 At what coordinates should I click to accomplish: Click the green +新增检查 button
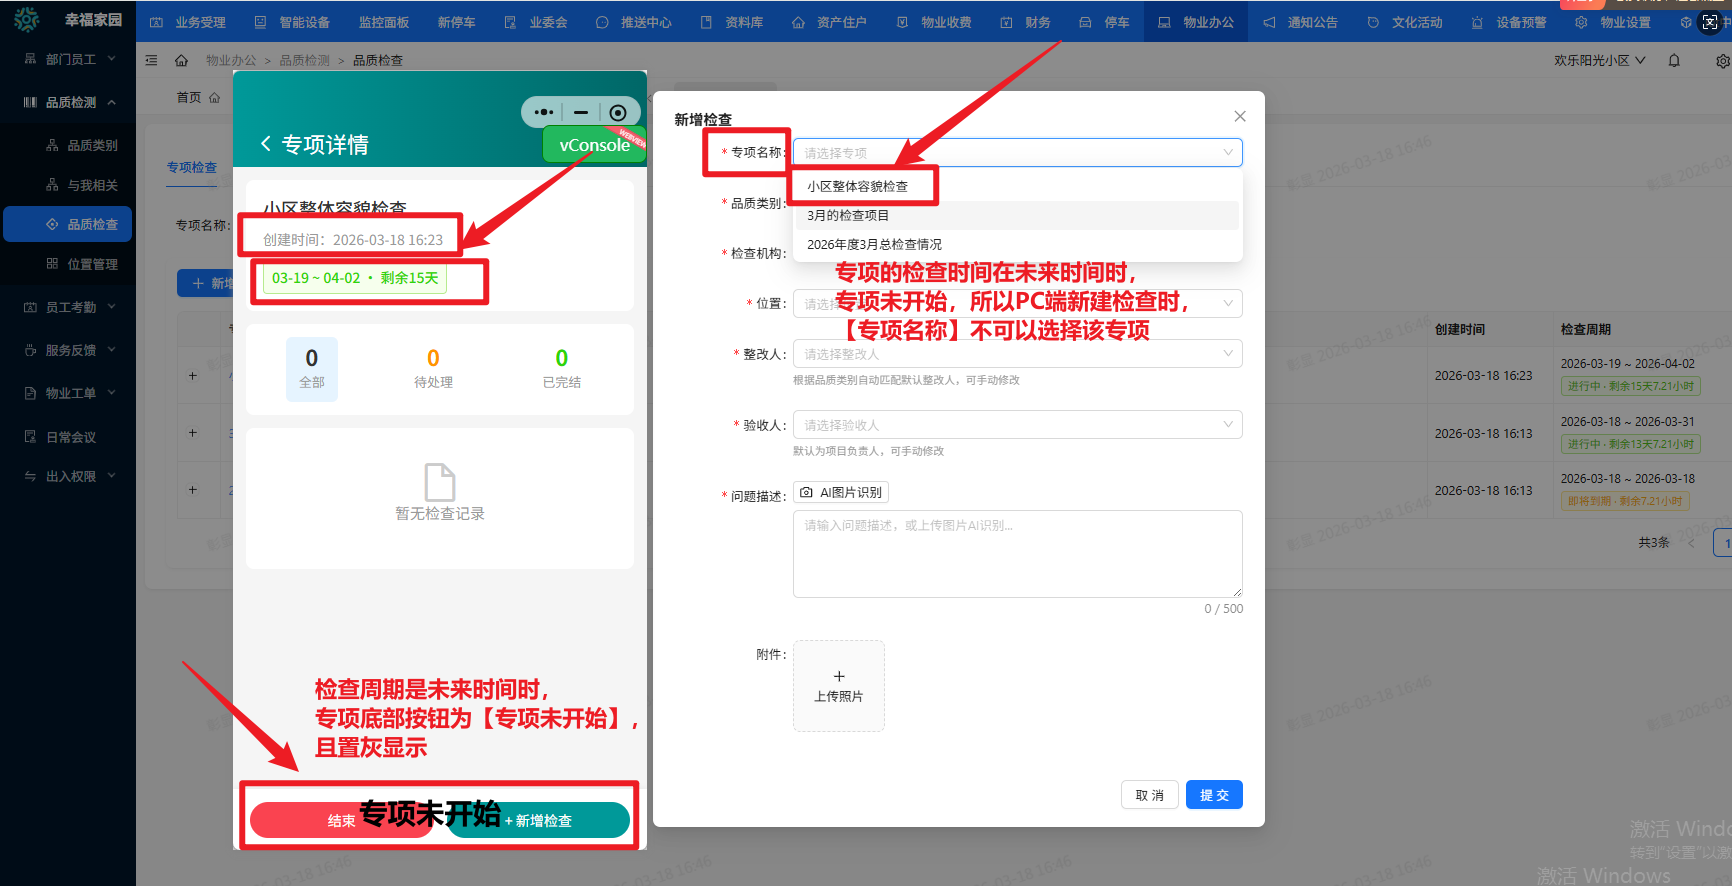(539, 820)
